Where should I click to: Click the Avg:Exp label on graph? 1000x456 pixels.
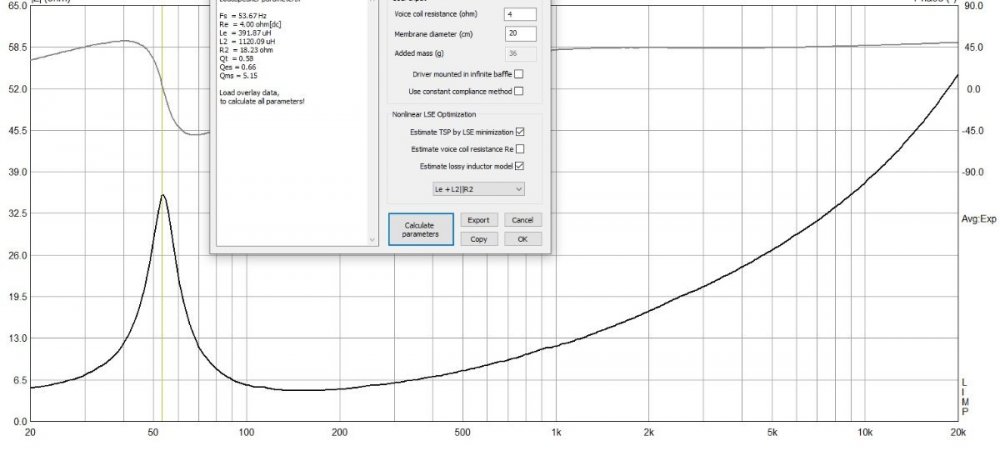(x=979, y=218)
